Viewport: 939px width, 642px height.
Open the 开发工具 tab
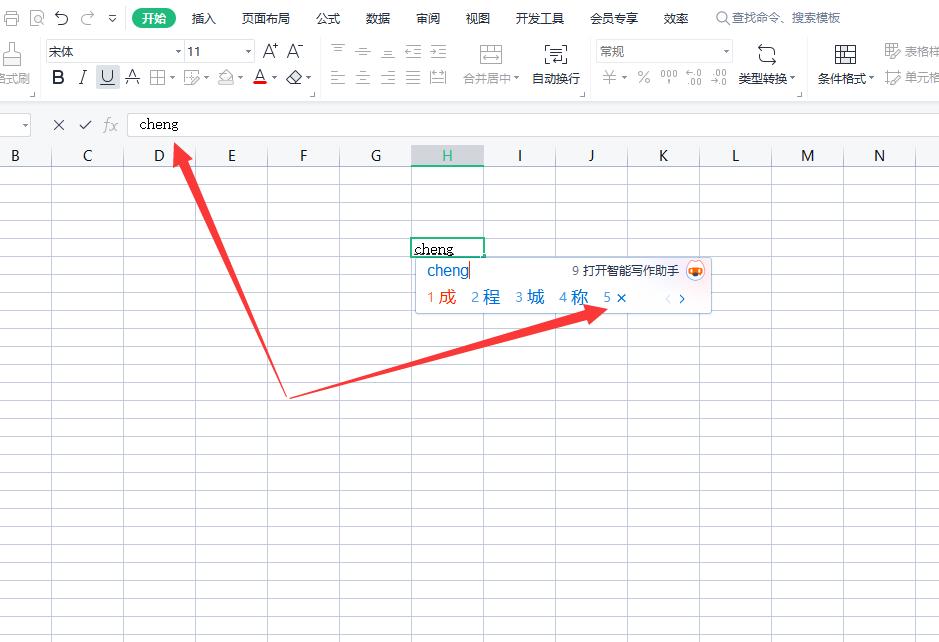click(x=540, y=19)
